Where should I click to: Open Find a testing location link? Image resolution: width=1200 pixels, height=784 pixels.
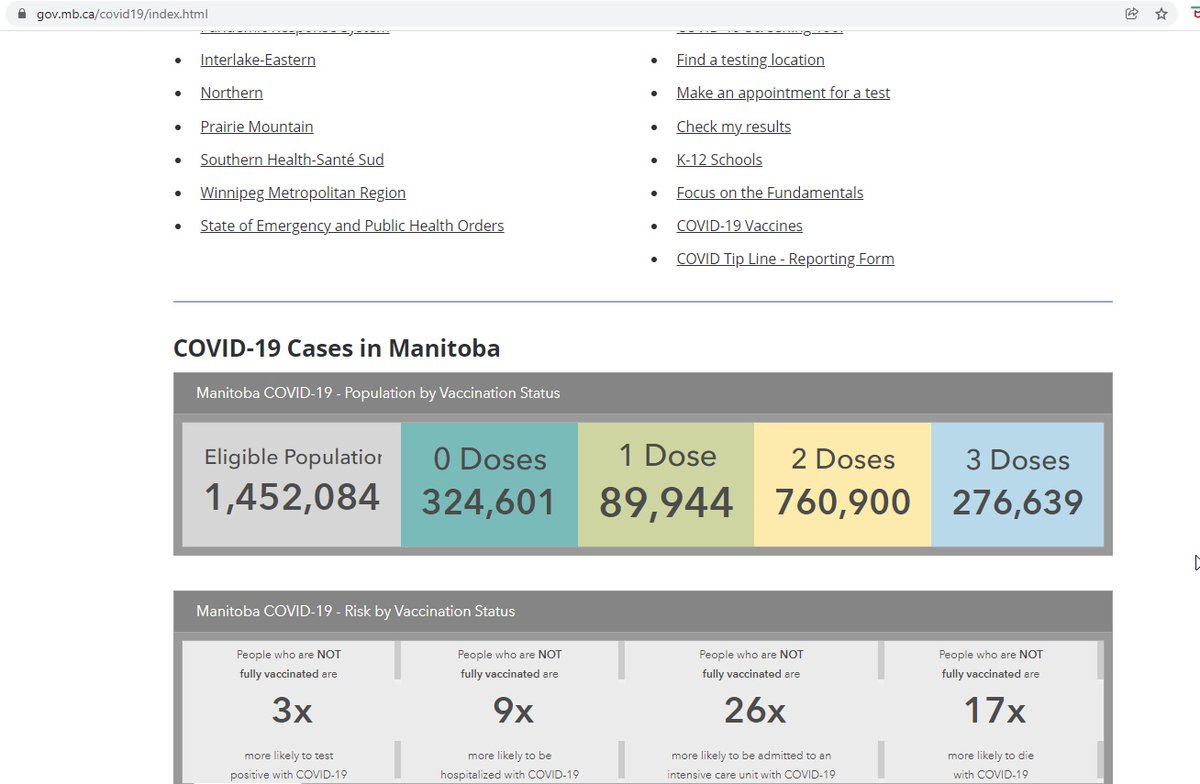pyautogui.click(x=751, y=60)
